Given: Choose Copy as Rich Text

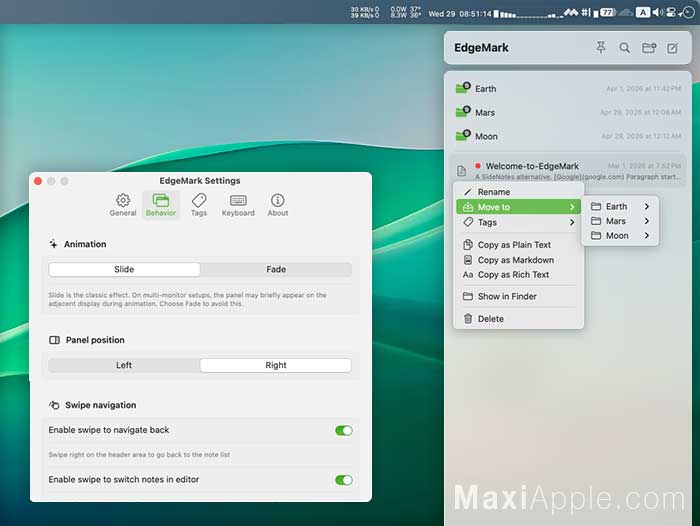Looking at the screenshot, I should (518, 275).
